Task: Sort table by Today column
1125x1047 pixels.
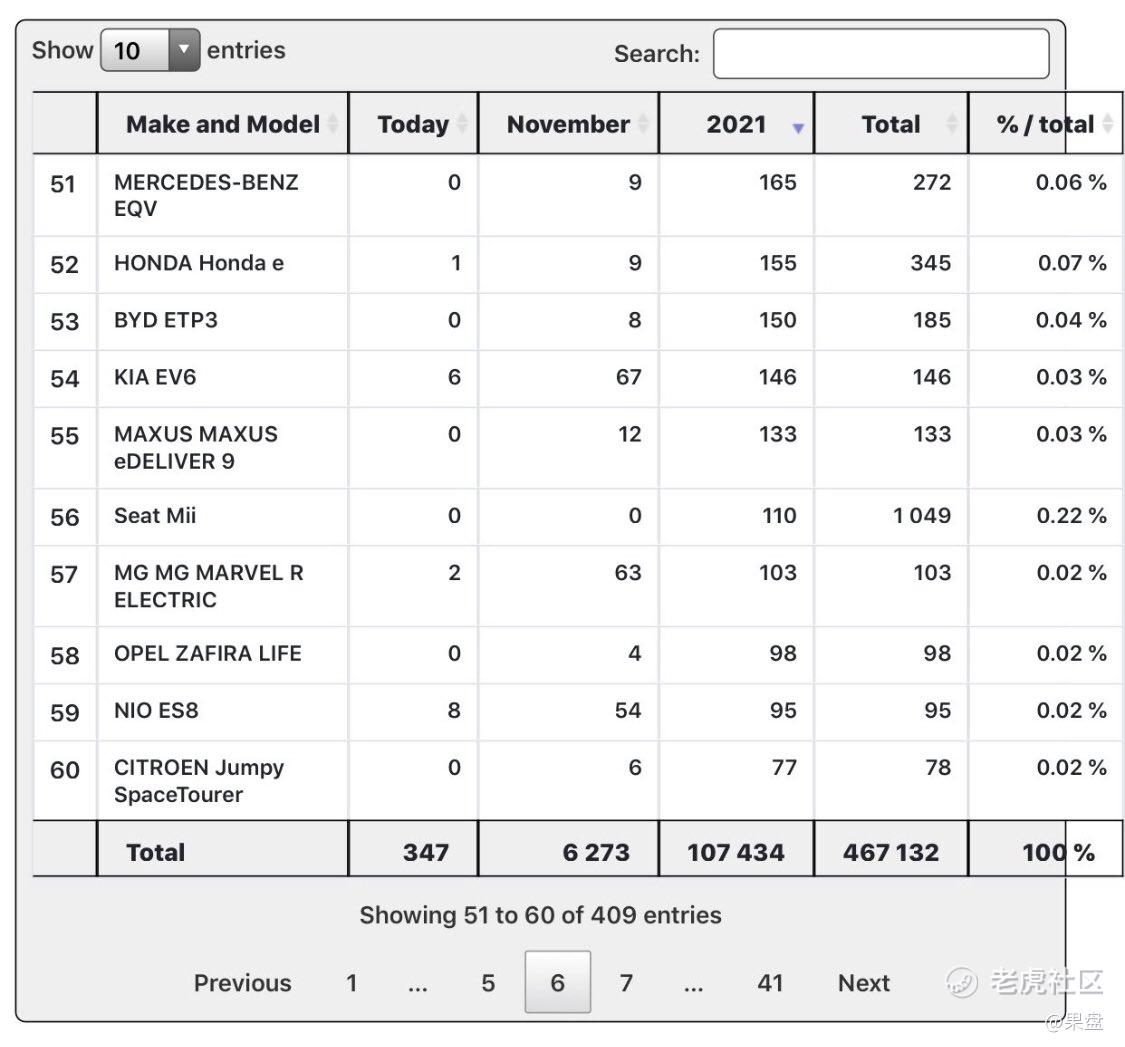Action: 413,123
